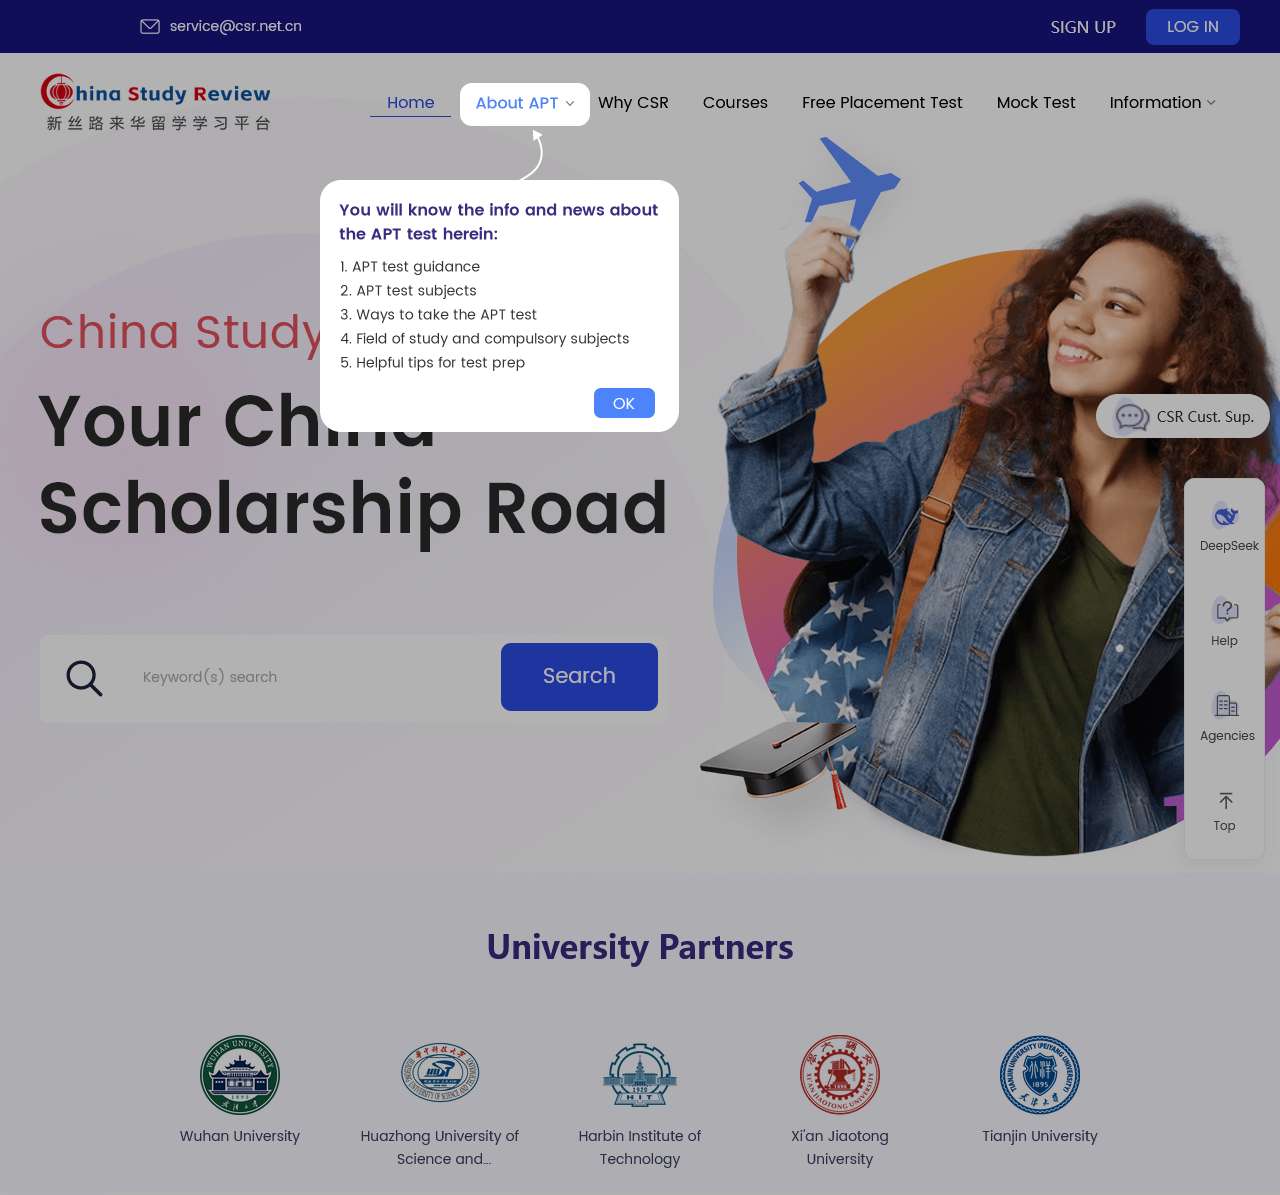1280x1195 pixels.
Task: Select the Tianjin University emblem
Action: pyautogui.click(x=1040, y=1075)
